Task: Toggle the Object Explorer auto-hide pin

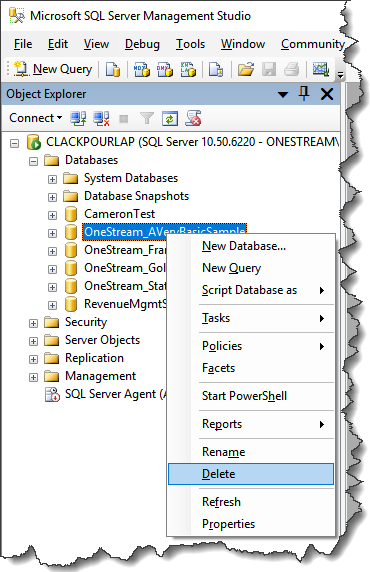Action: [x=304, y=94]
